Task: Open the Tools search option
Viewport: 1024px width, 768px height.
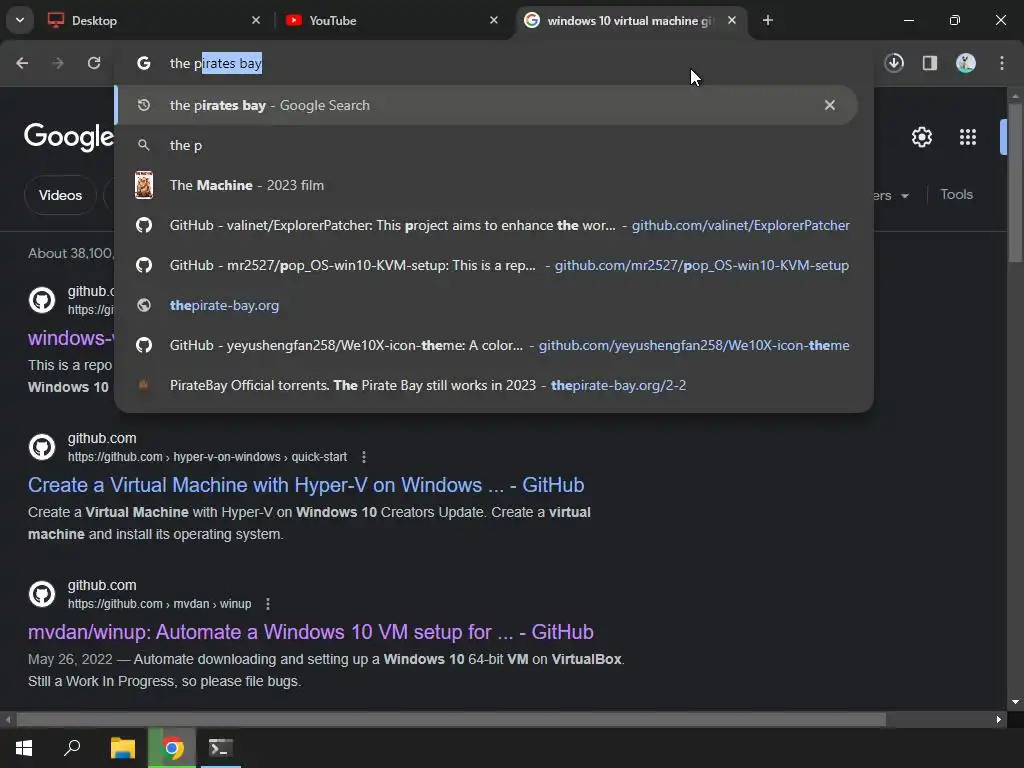Action: pos(956,195)
